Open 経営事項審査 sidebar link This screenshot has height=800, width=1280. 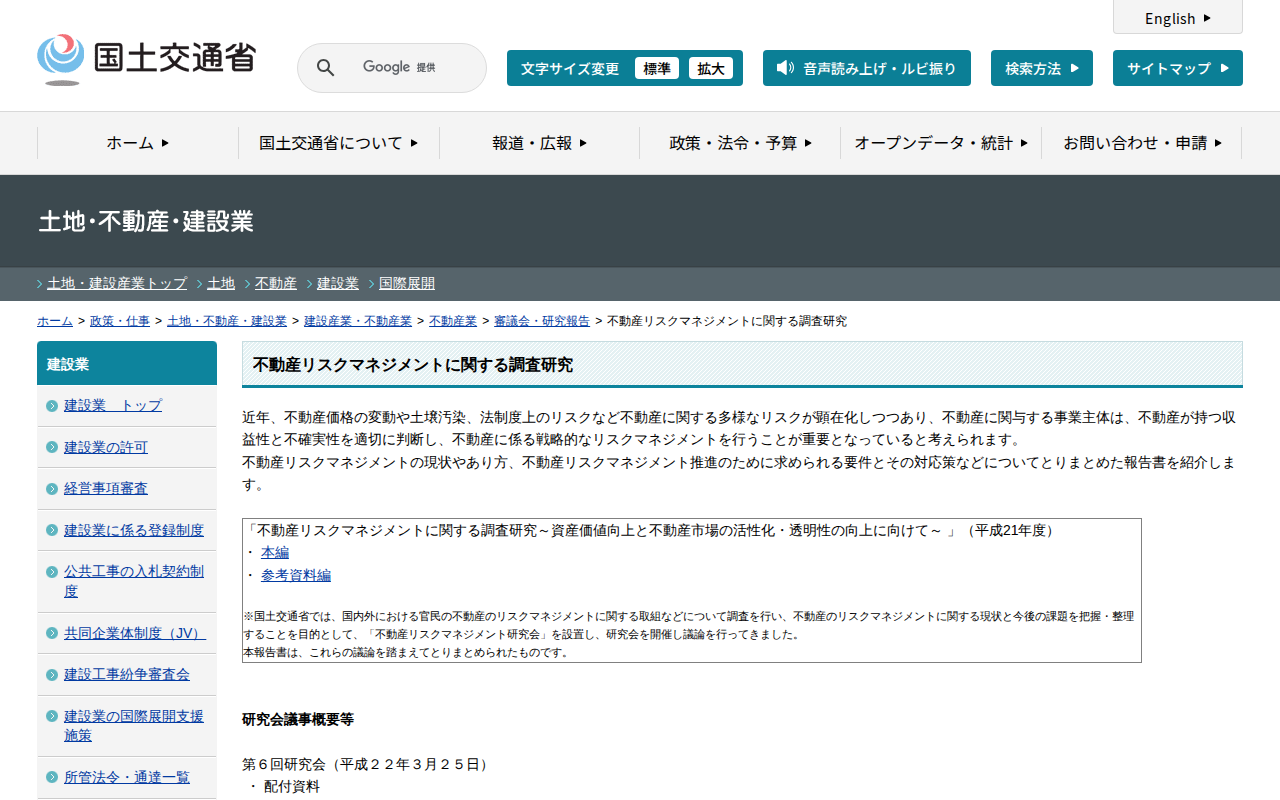pyautogui.click(x=106, y=488)
